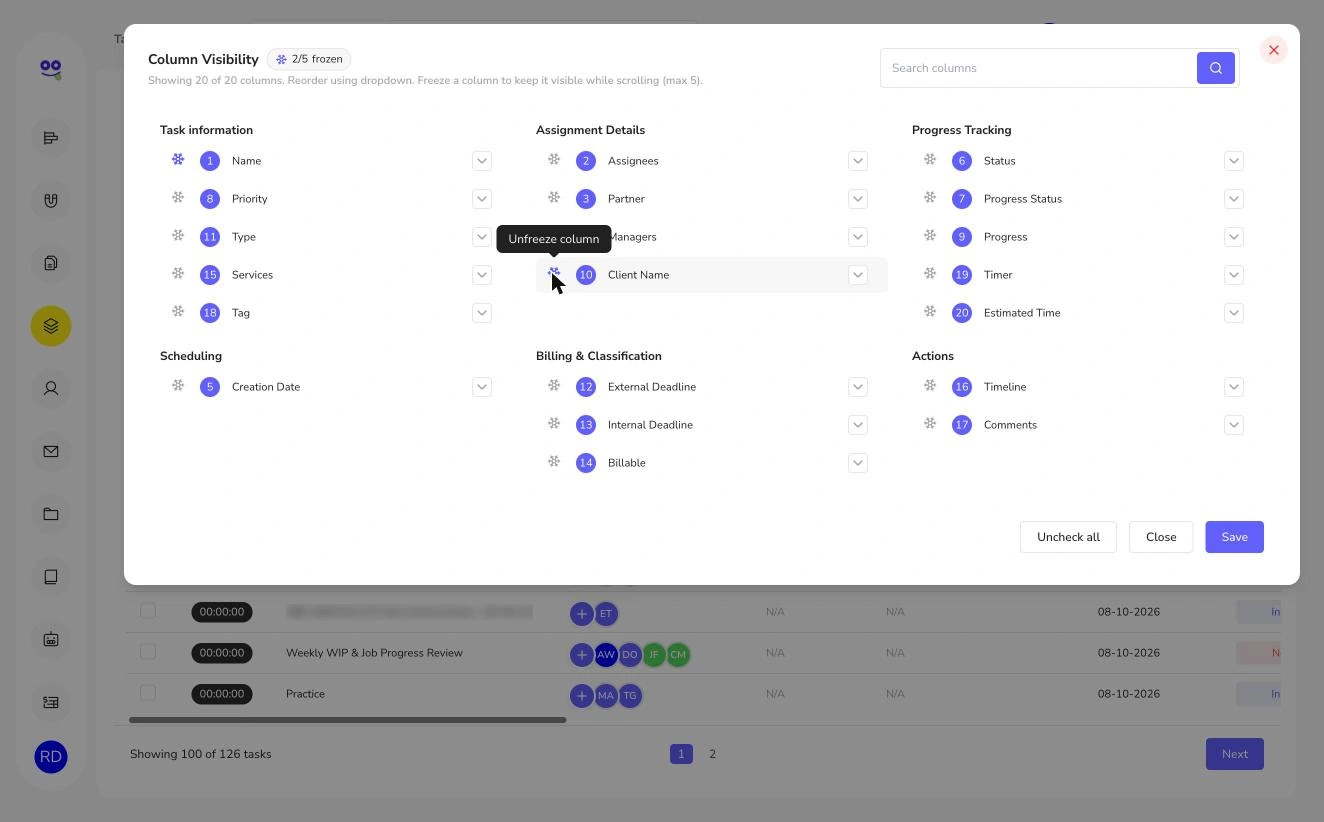The width and height of the screenshot is (1324, 822).
Task: Open reorder dropdown for Services
Action: click(x=482, y=275)
